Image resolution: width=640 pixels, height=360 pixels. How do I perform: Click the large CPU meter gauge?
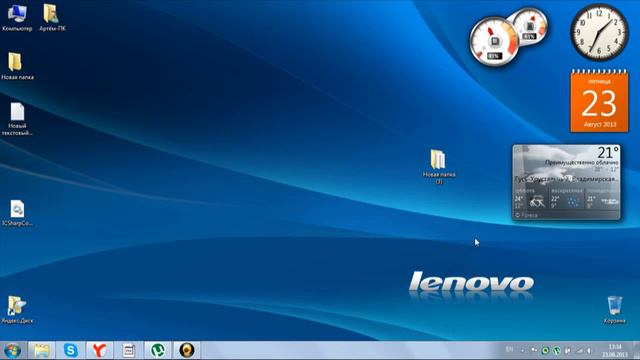(494, 42)
